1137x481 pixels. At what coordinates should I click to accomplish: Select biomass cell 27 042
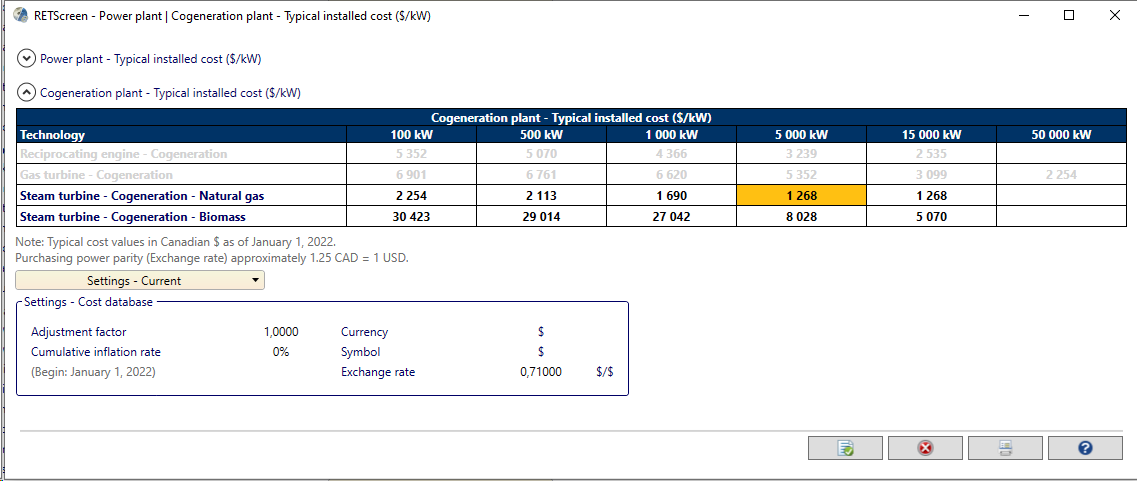tap(671, 216)
